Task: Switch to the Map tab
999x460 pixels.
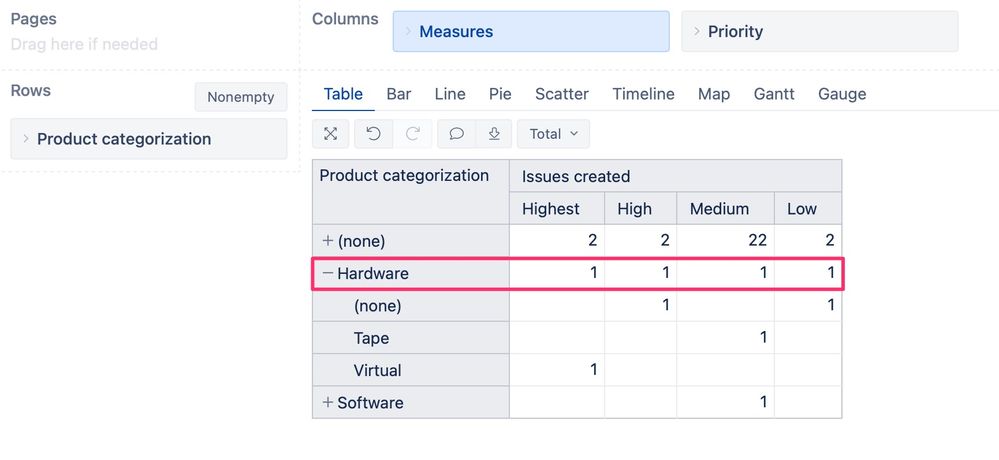Action: coord(714,94)
